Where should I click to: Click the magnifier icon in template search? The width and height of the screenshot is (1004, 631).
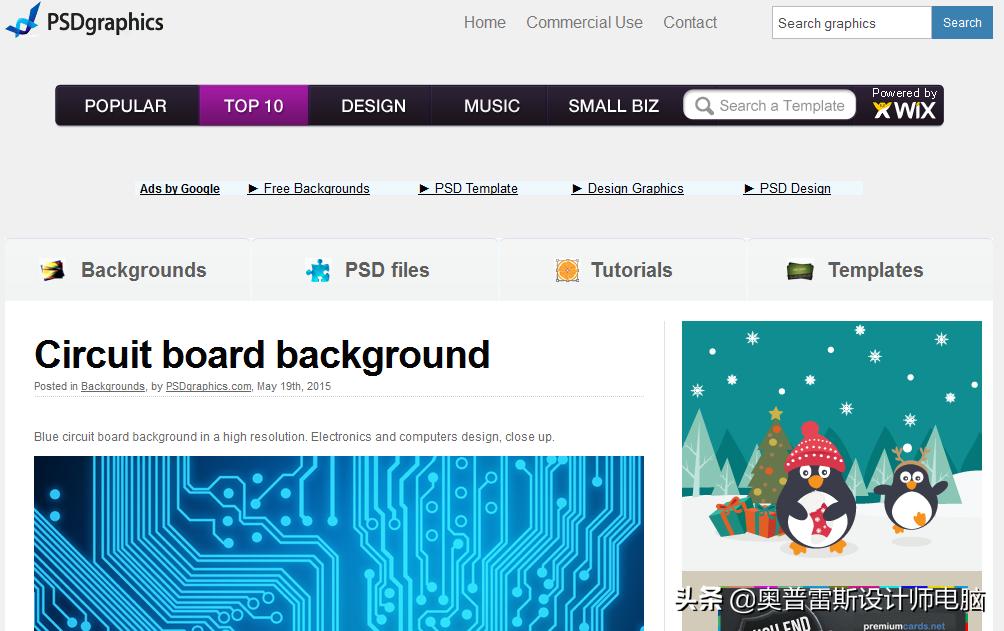pos(704,106)
